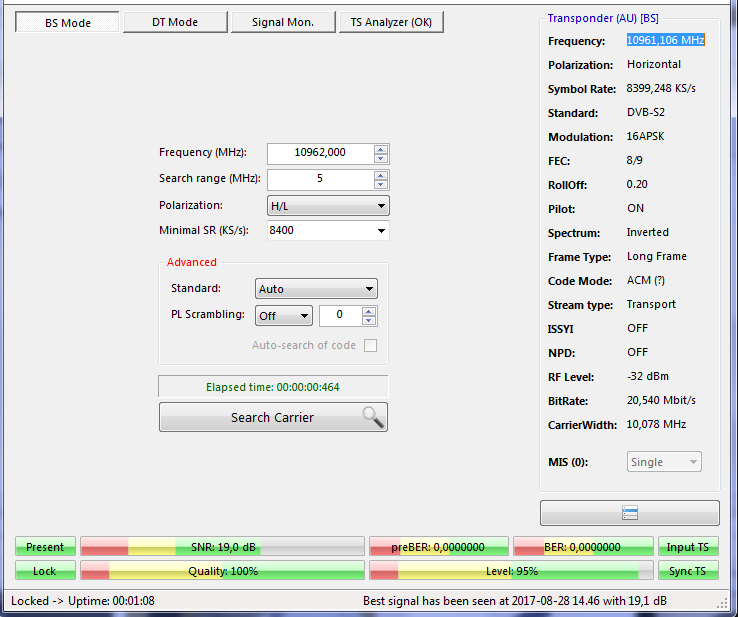Expand the Minimal SR combo box
Viewport: 738px width, 617px height.
[x=381, y=231]
